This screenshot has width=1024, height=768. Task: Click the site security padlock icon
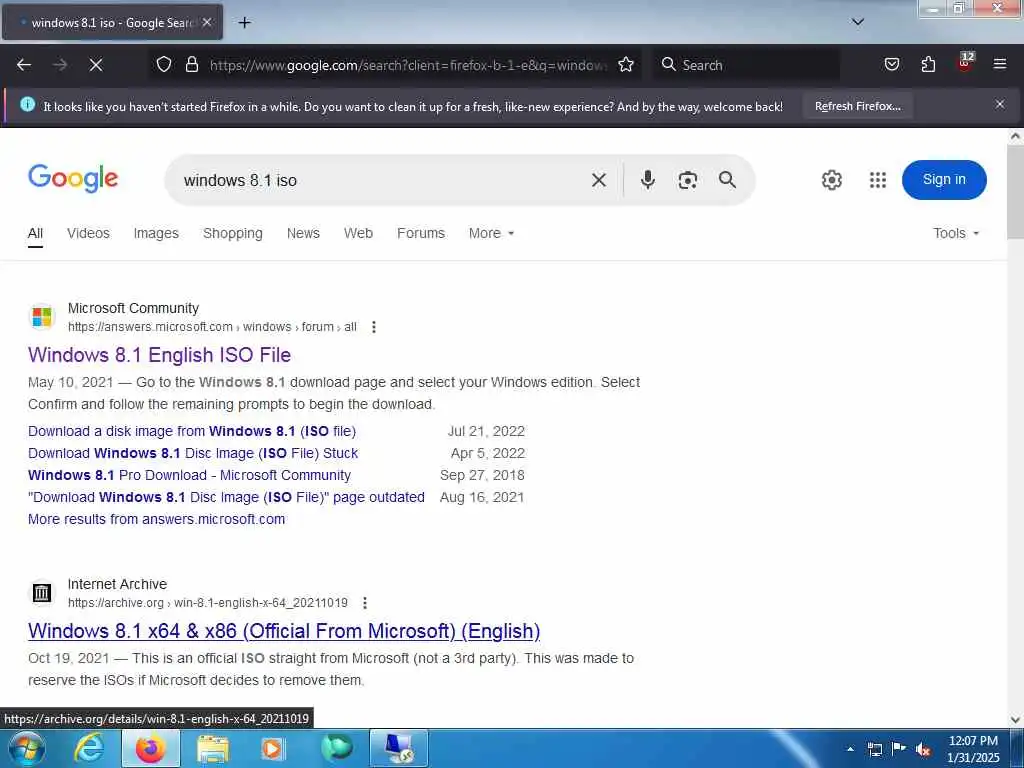191,64
